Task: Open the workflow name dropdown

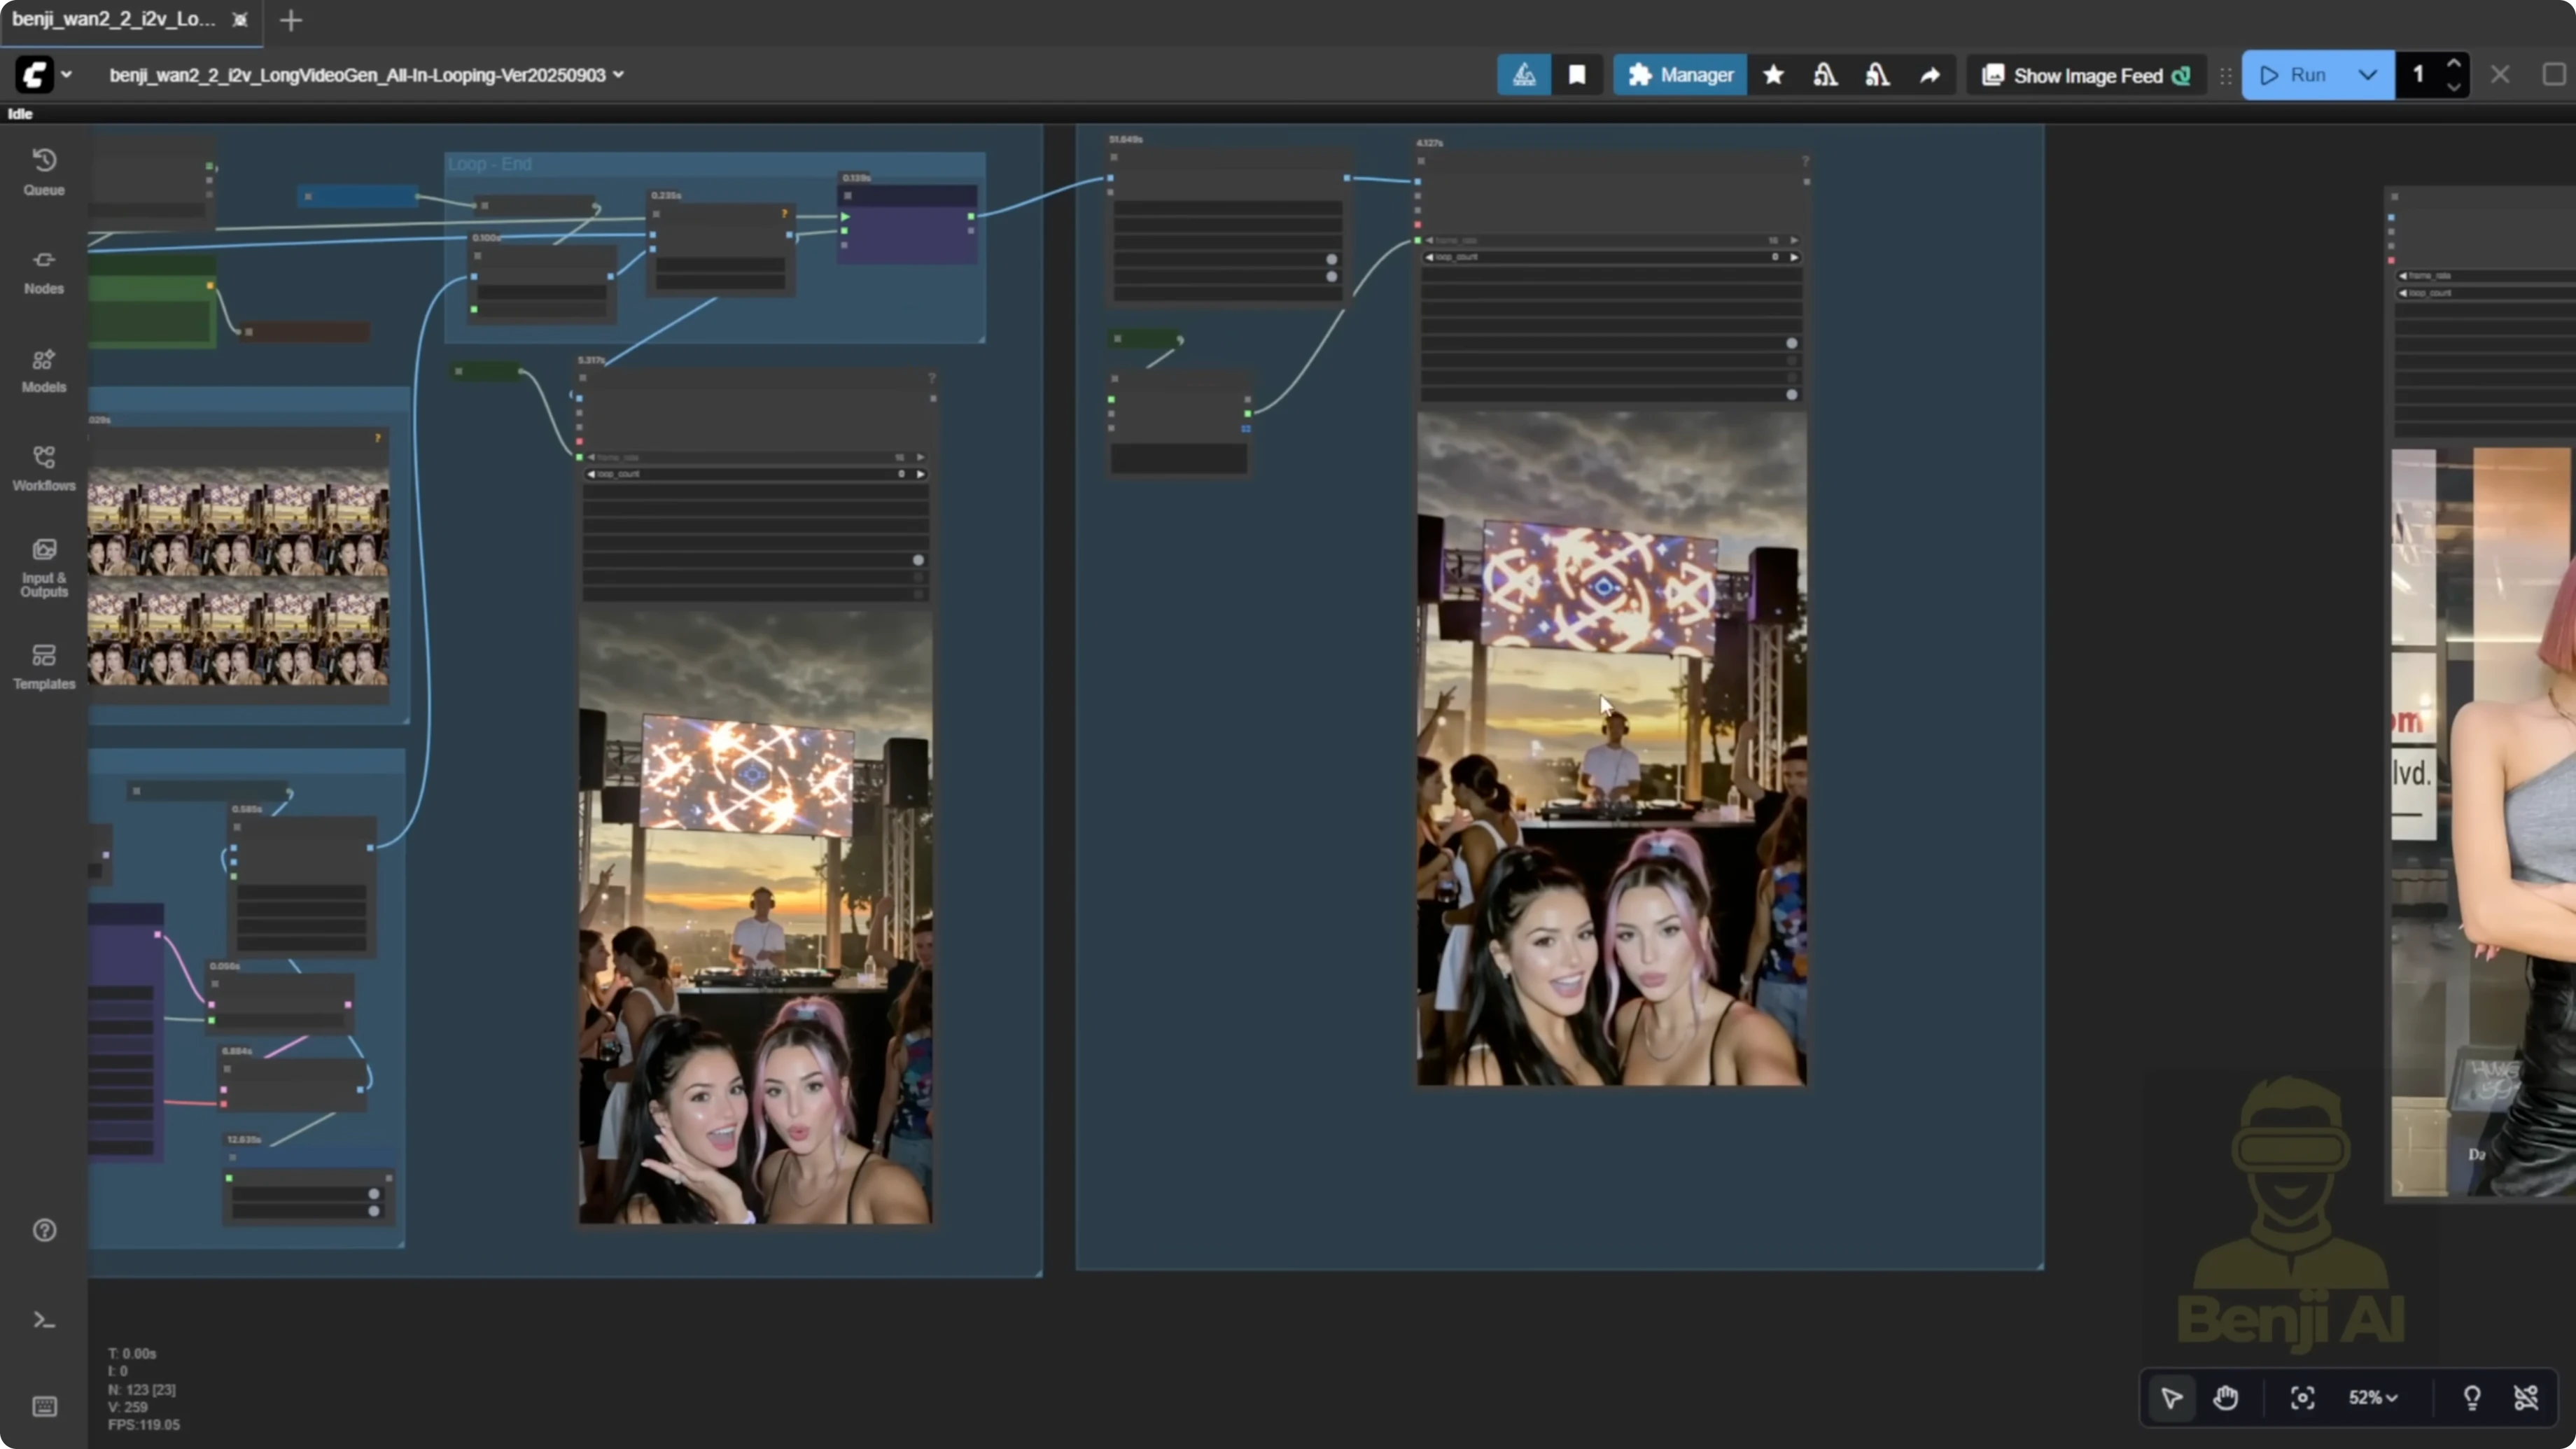Action: coord(619,74)
